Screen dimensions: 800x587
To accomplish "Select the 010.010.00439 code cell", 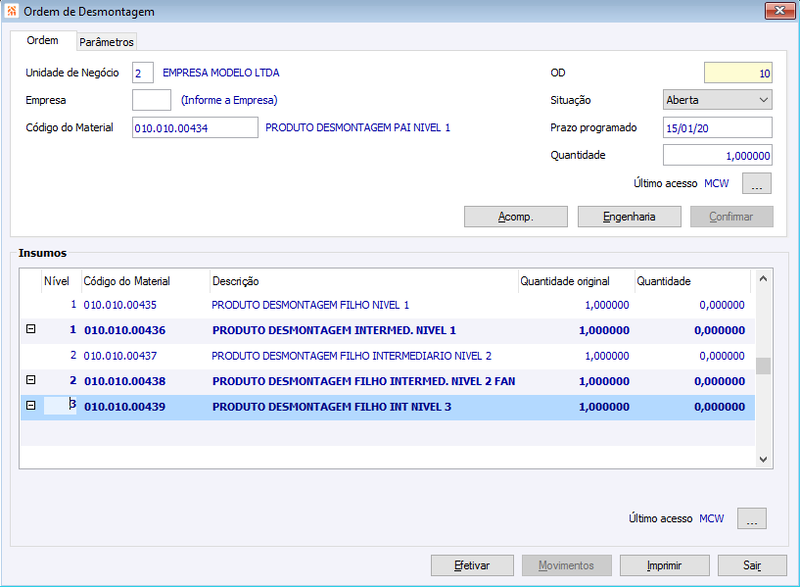I will pyautogui.click(x=125, y=407).
